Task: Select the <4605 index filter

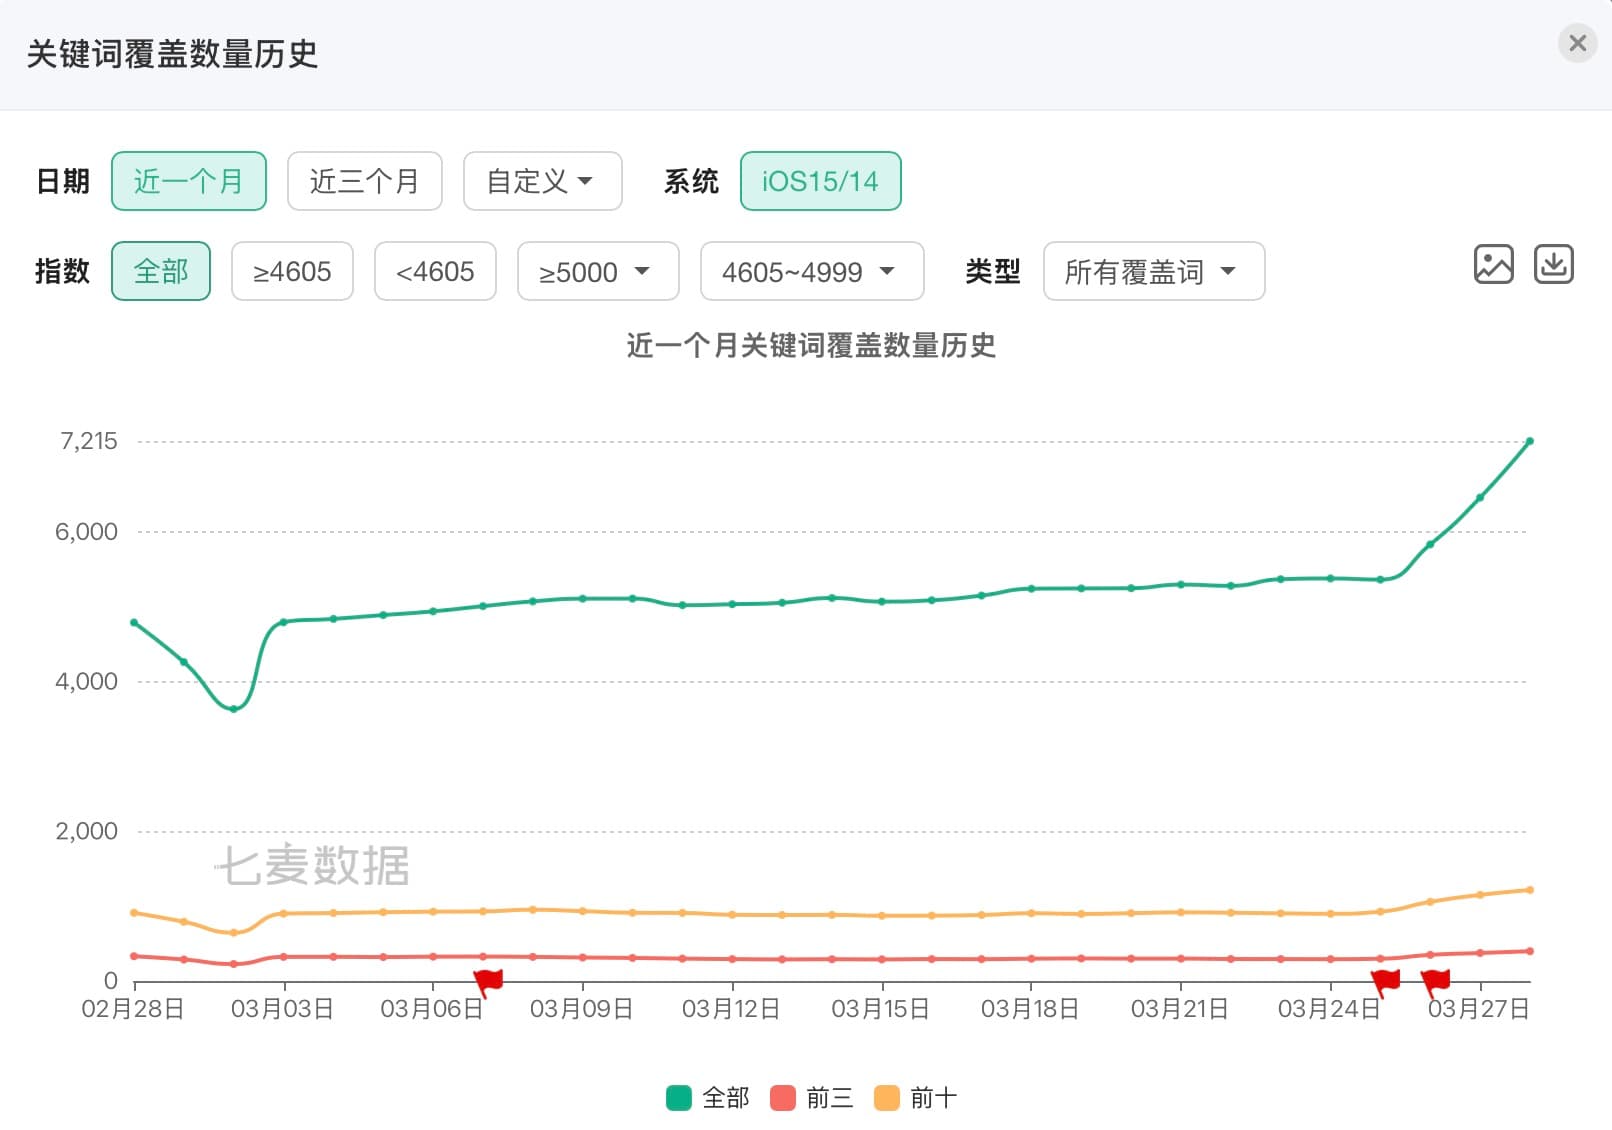Action: point(435,271)
